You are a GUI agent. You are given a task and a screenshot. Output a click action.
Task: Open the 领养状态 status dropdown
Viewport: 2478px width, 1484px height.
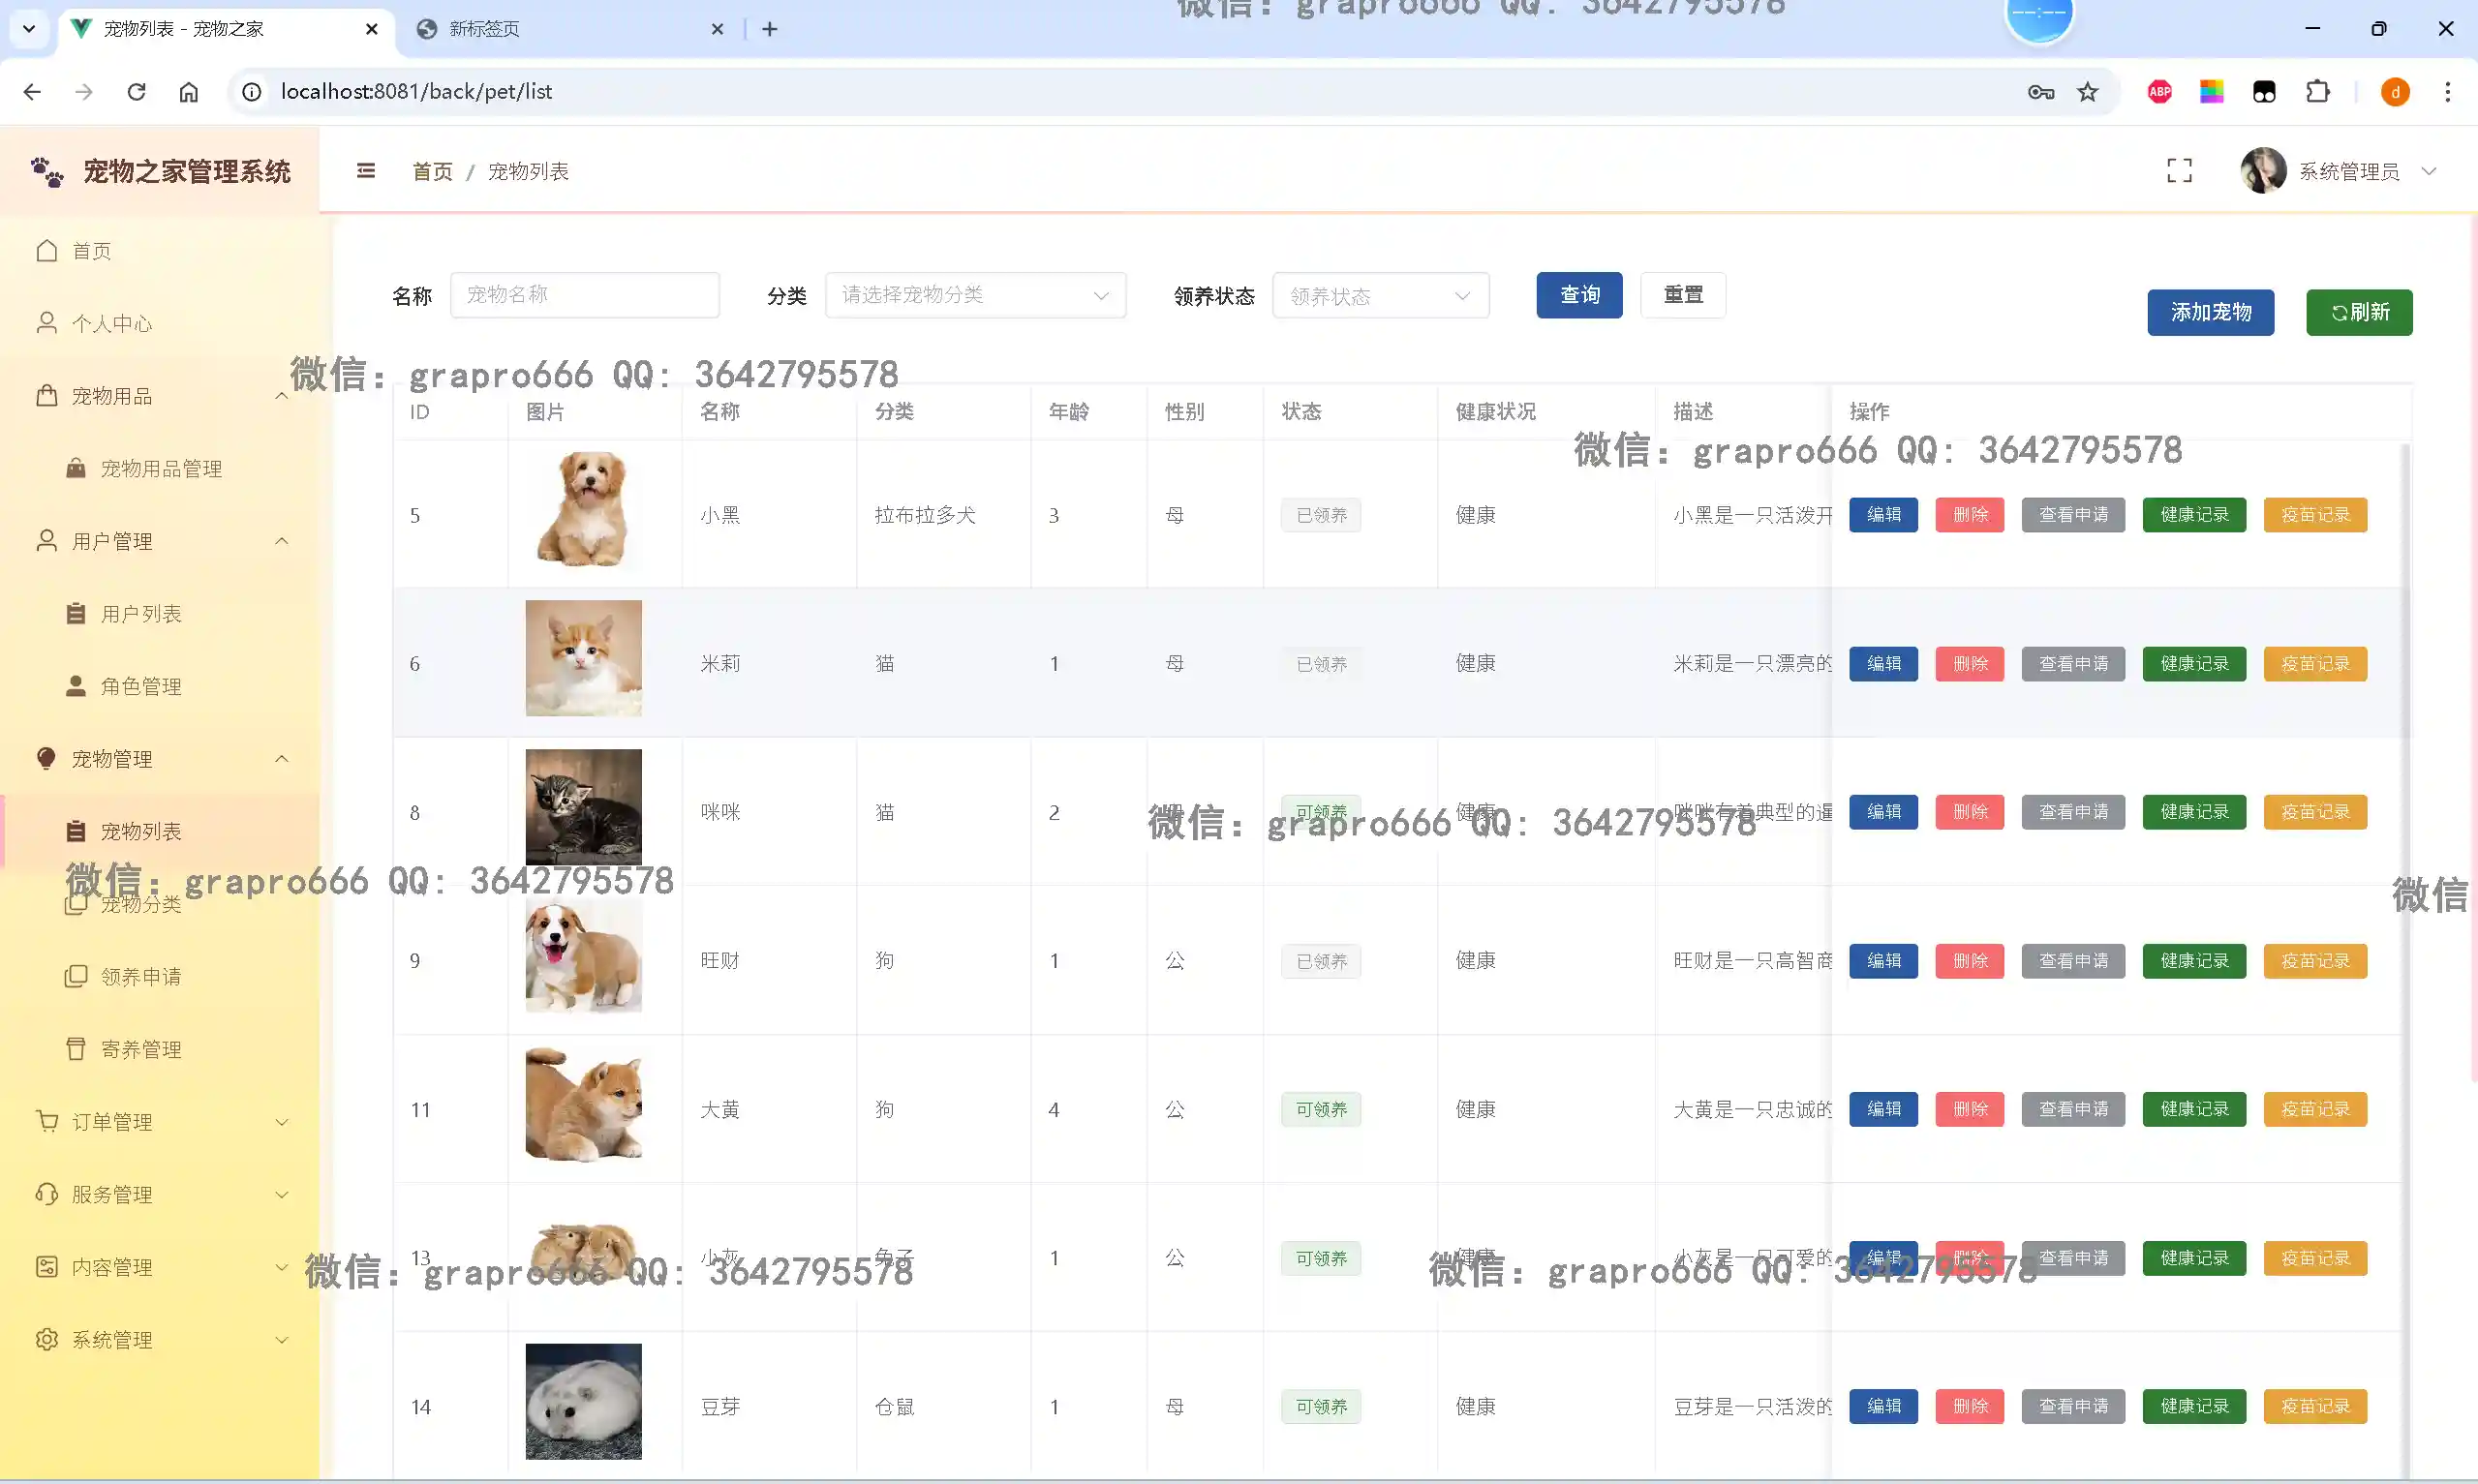(1380, 296)
